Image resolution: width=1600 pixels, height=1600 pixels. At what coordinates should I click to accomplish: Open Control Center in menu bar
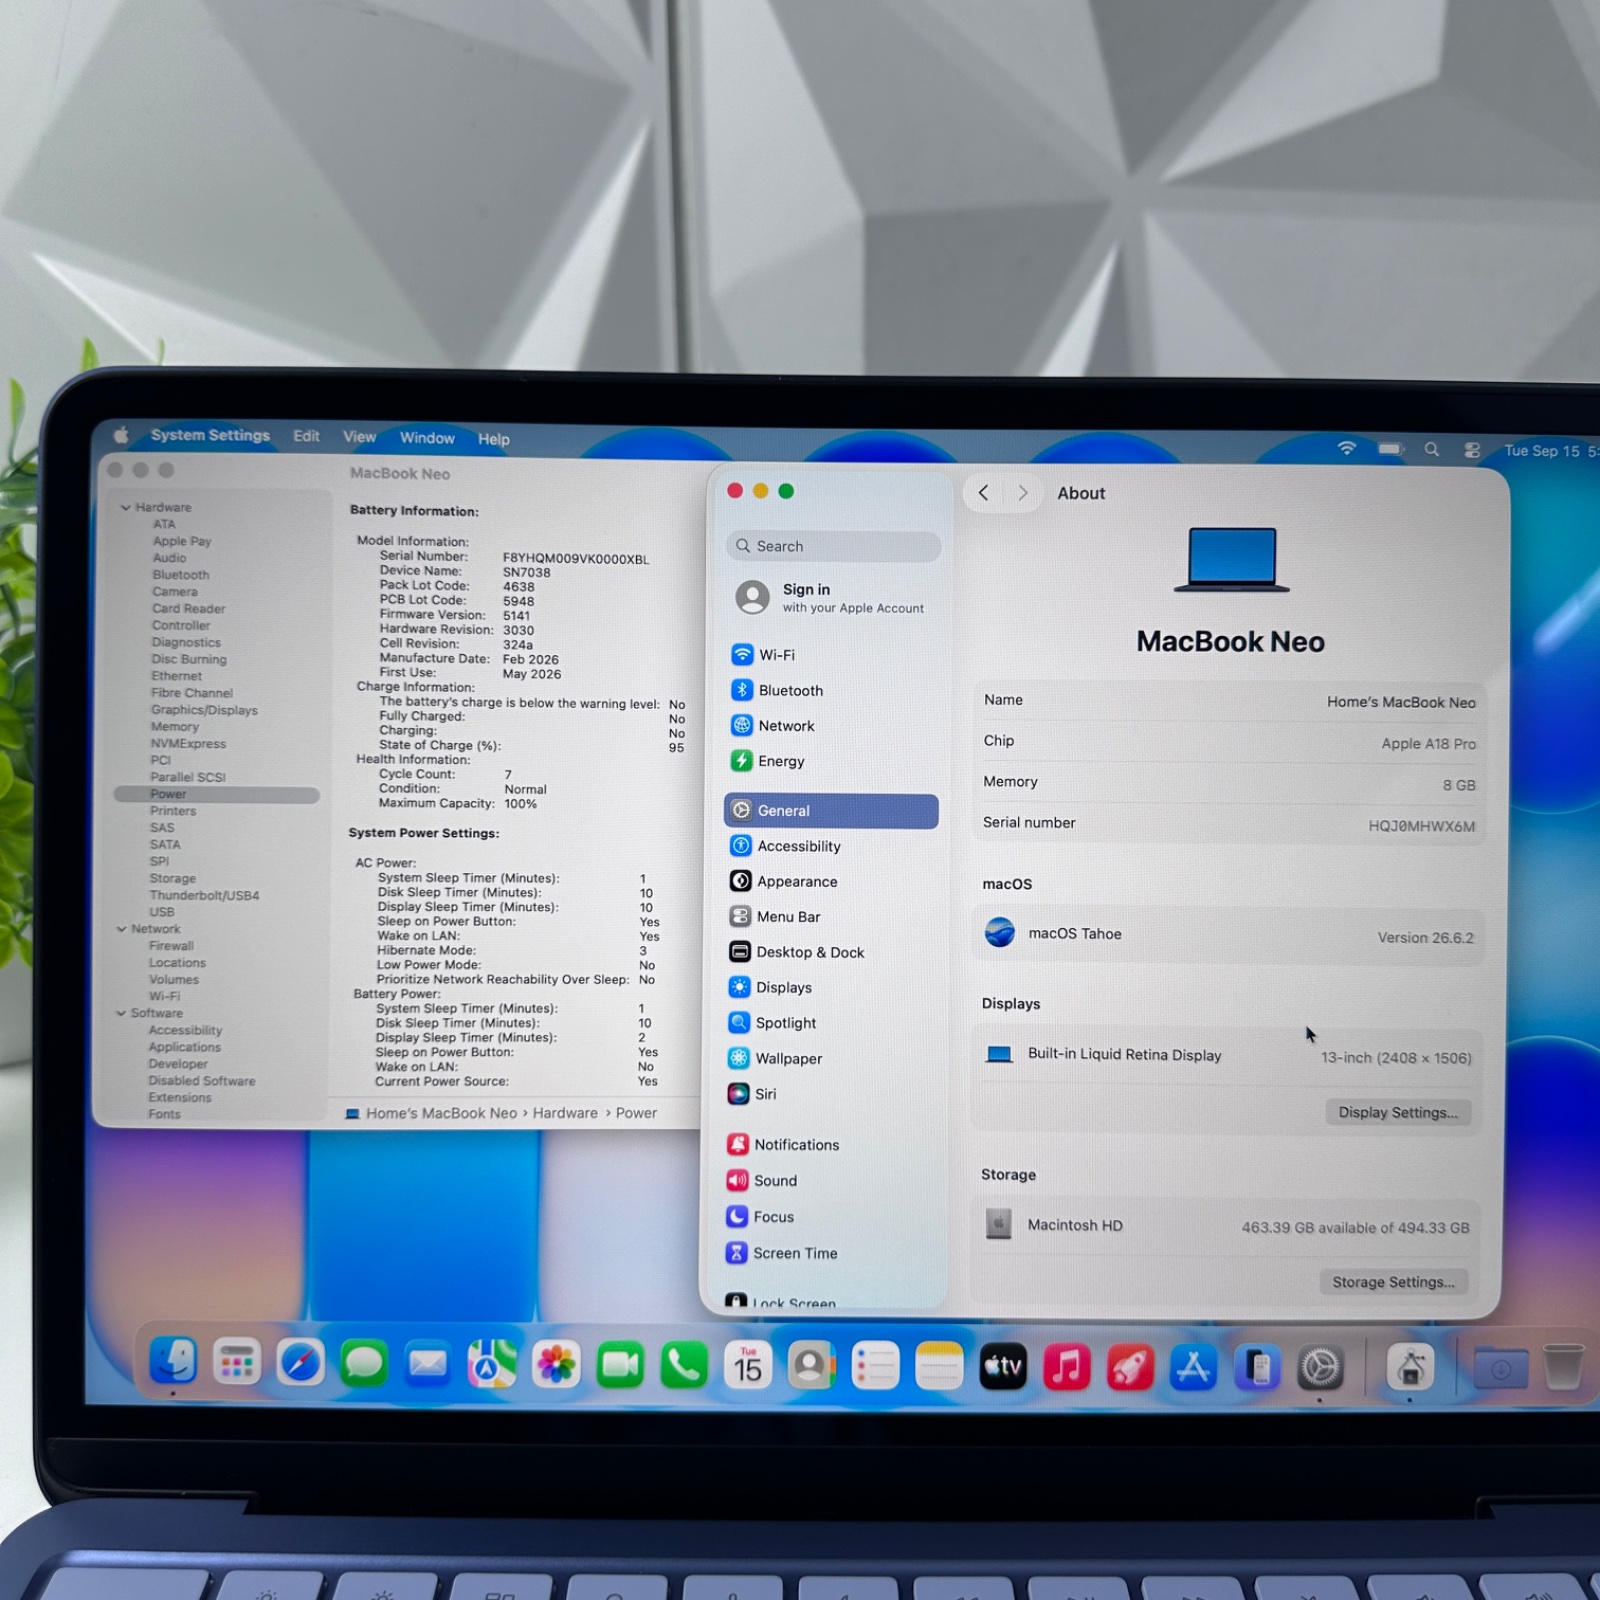tap(1472, 450)
